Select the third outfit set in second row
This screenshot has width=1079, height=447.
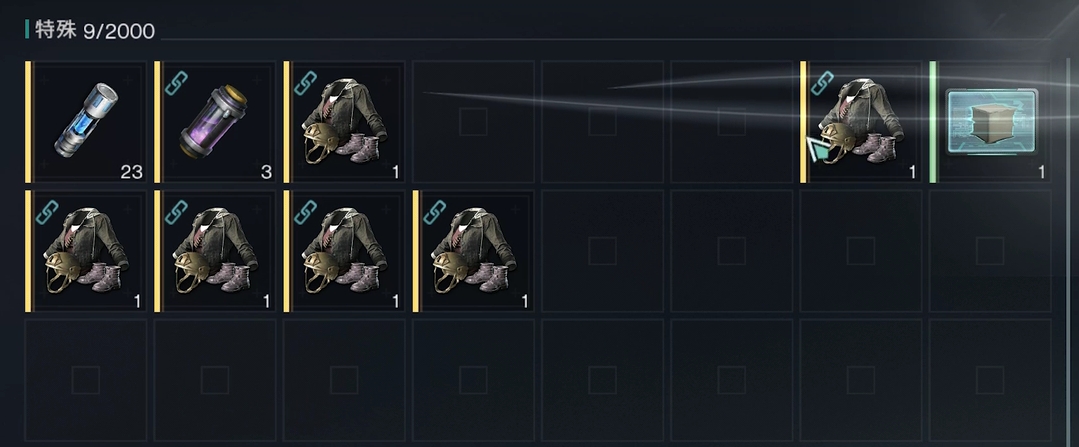pos(344,251)
